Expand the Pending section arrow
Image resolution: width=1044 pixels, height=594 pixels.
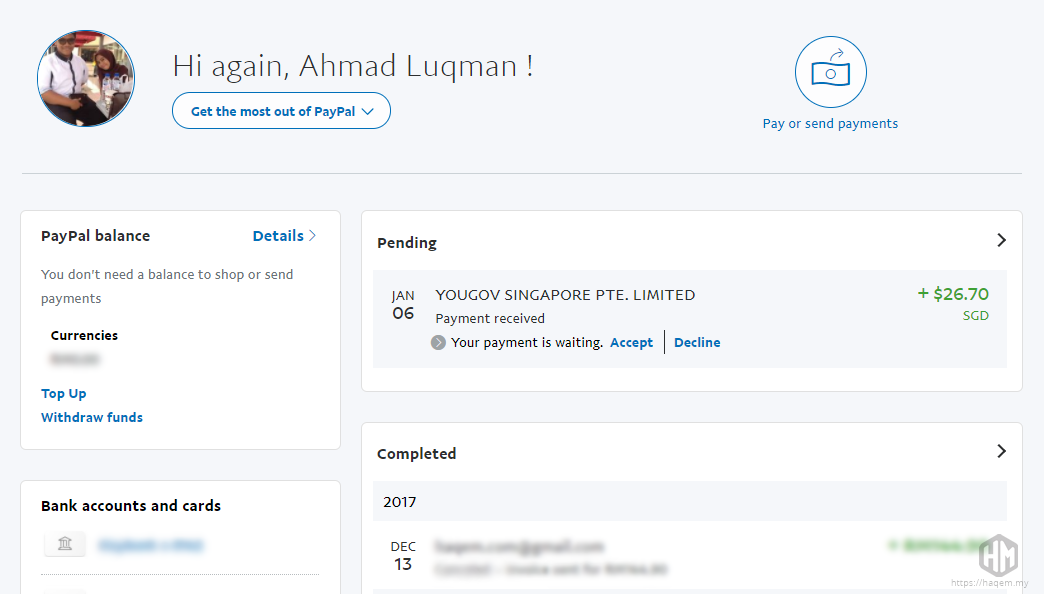[1002, 241]
